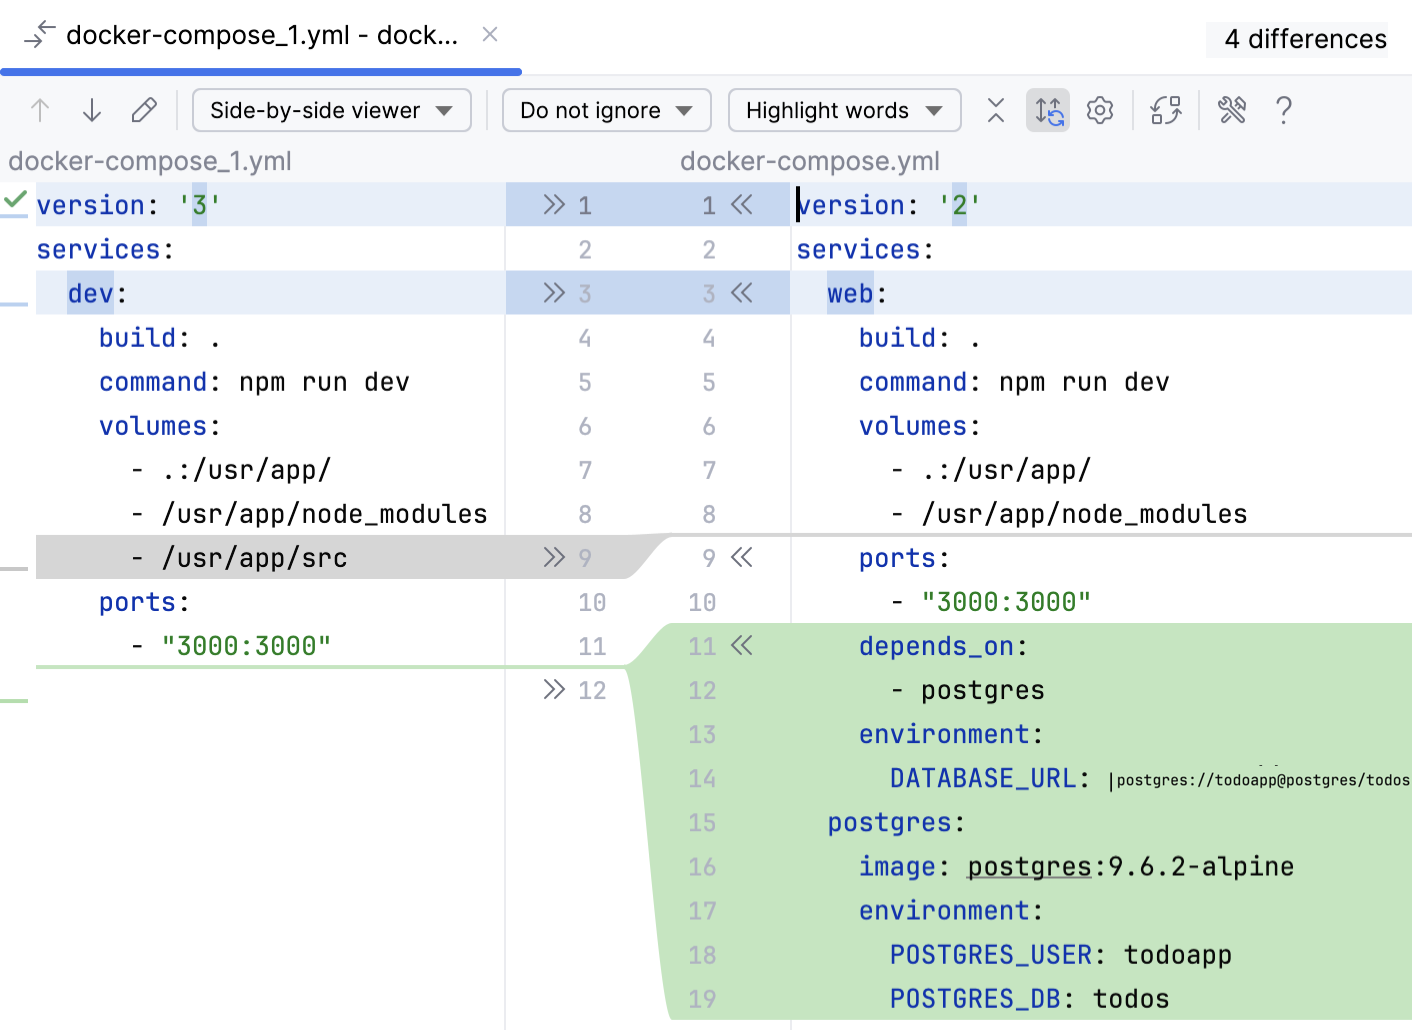This screenshot has width=1412, height=1030.
Task: Open external tools wrench icon
Action: 1232,110
